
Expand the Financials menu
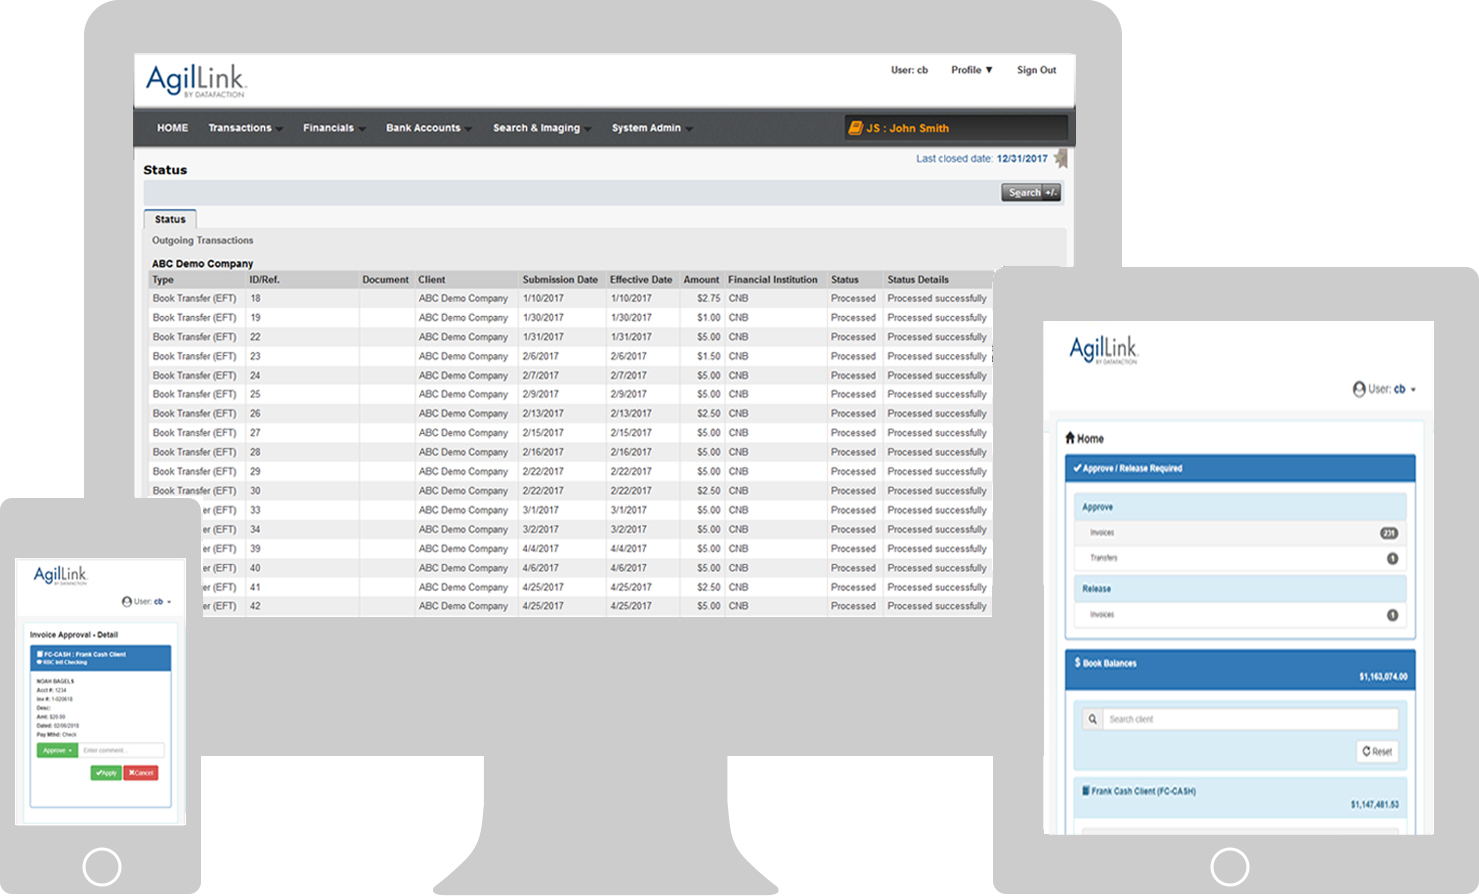[334, 128]
